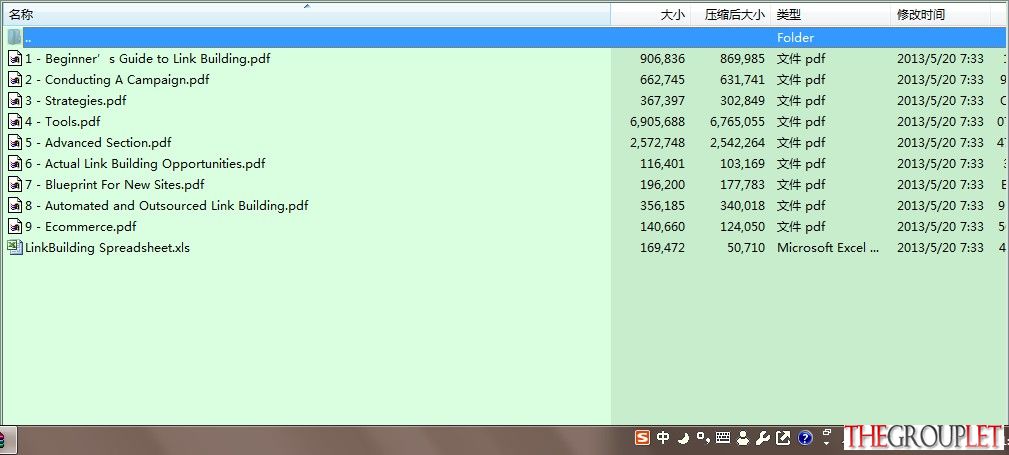Click the blue help question mark icon
Image resolution: width=1009 pixels, height=455 pixels.
coord(805,438)
